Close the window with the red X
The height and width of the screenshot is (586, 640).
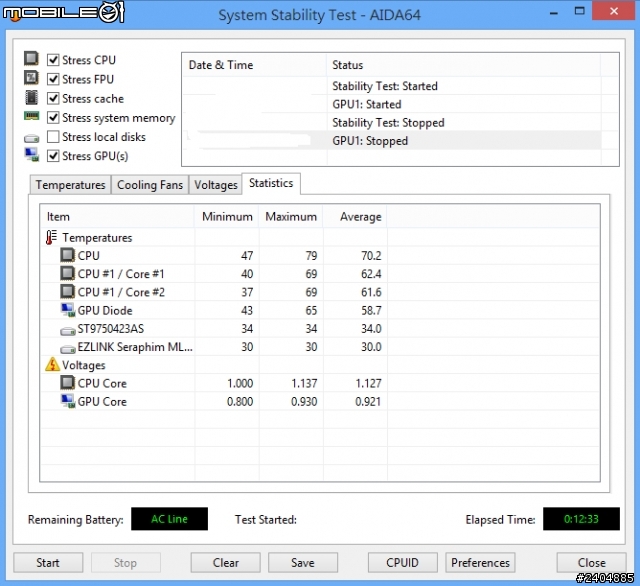click(614, 11)
